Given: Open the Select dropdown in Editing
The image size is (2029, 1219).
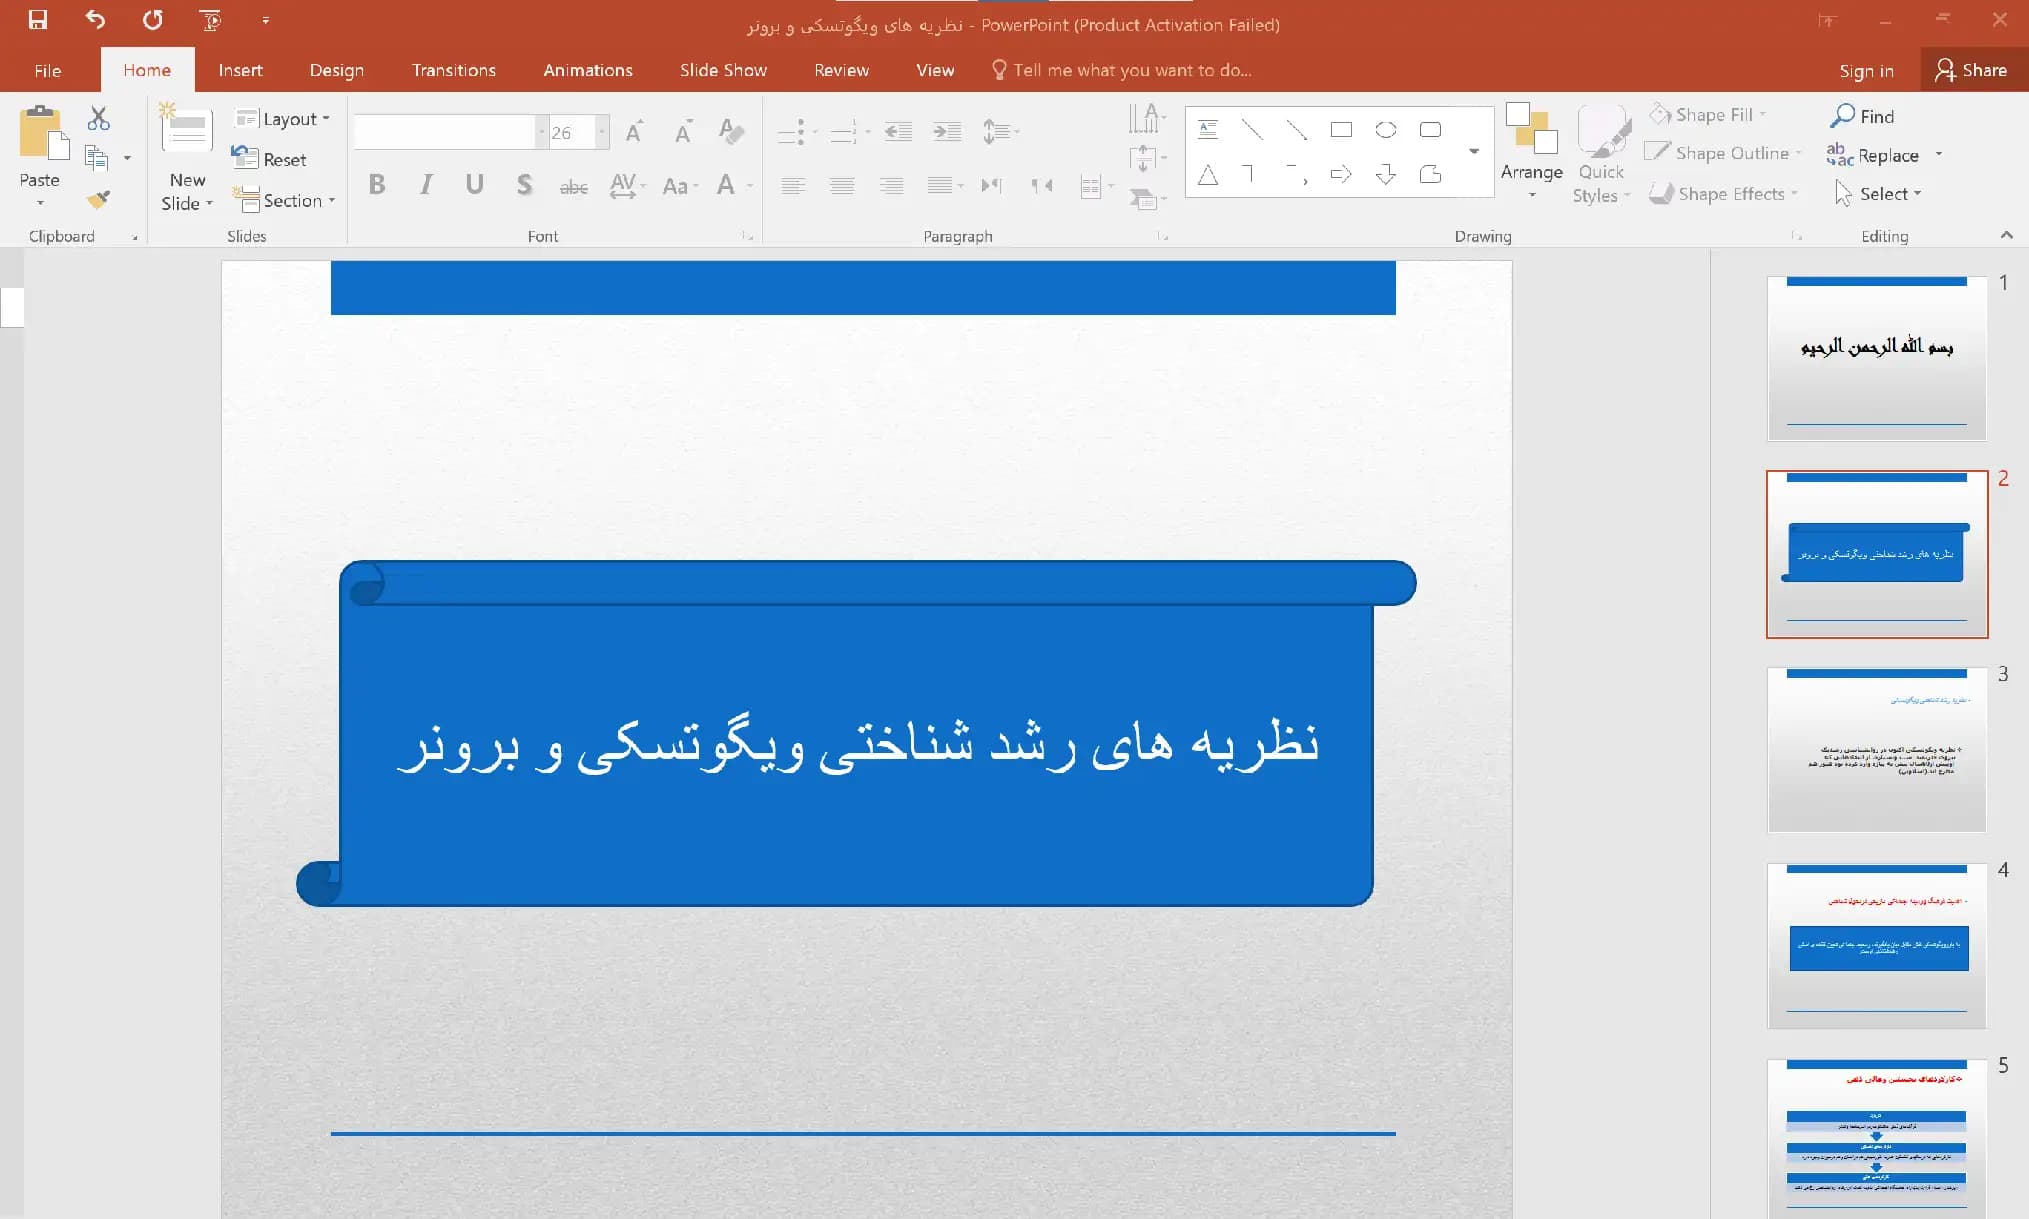Looking at the screenshot, I should coord(1877,194).
